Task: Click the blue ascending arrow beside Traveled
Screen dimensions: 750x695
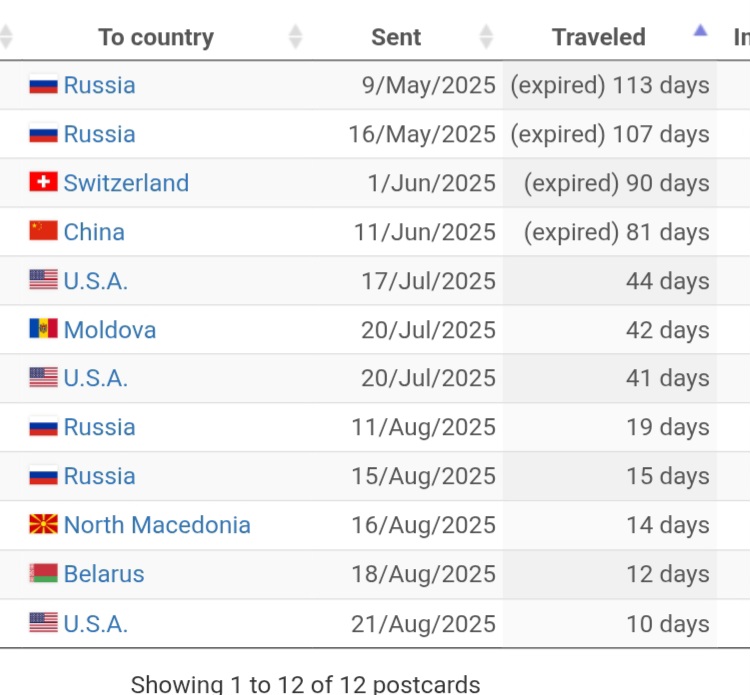Action: pyautogui.click(x=700, y=31)
